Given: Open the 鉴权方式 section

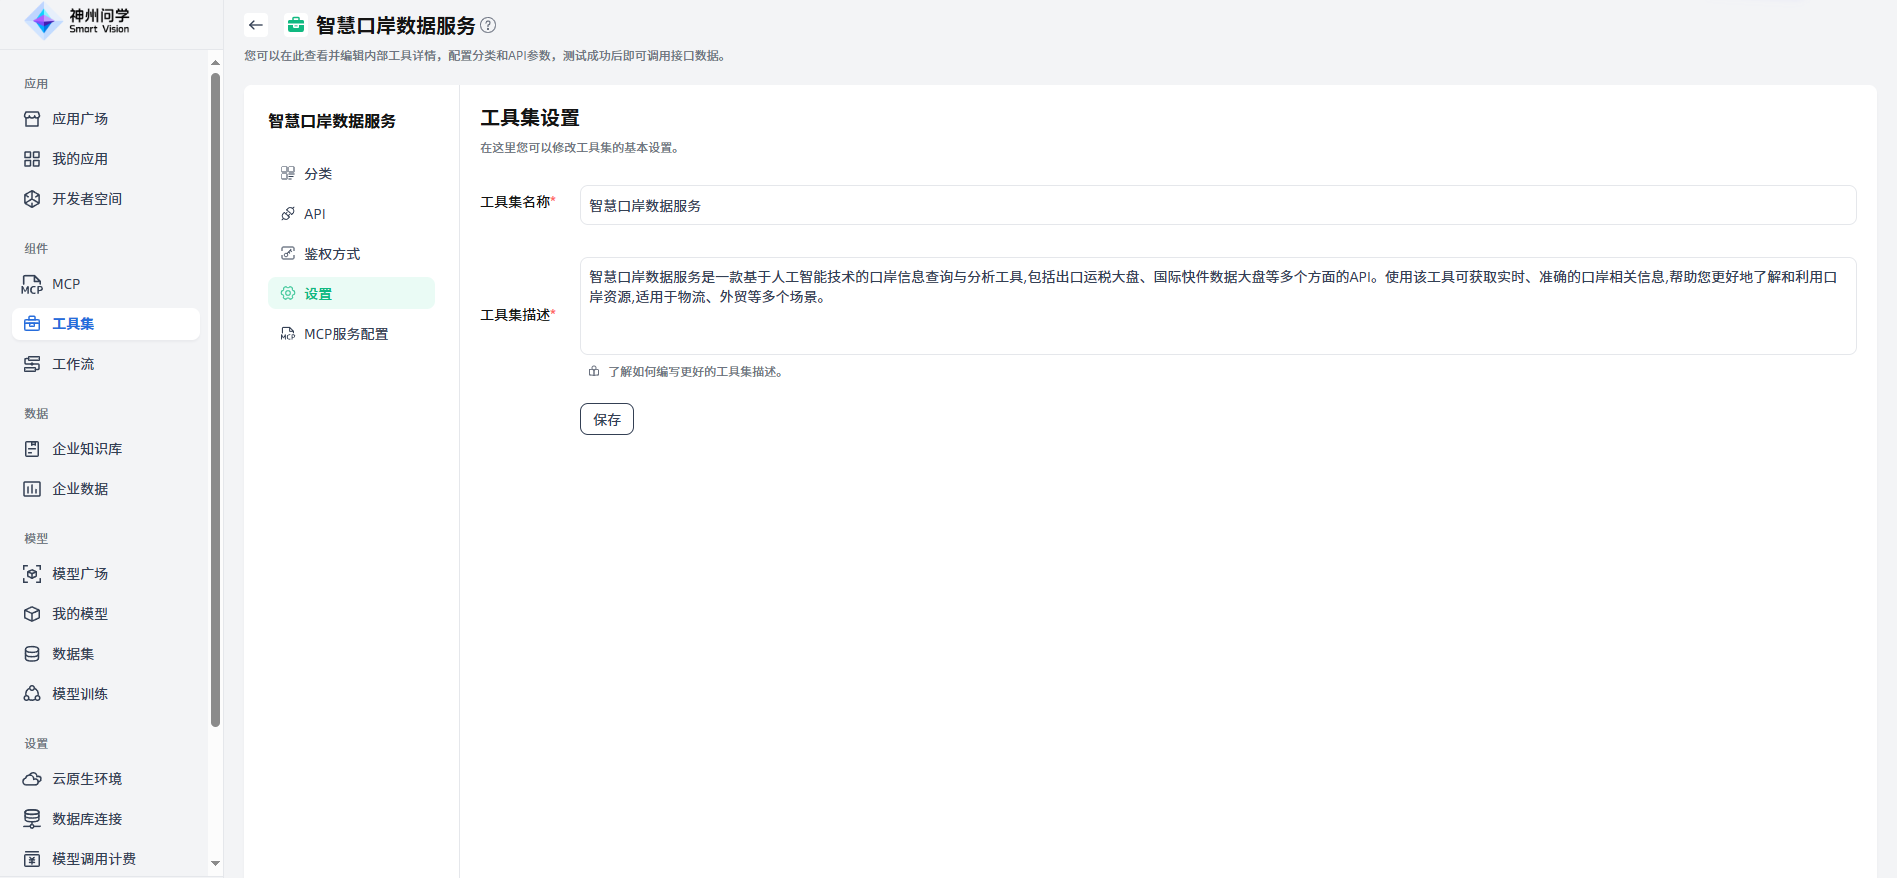Looking at the screenshot, I should pos(332,254).
